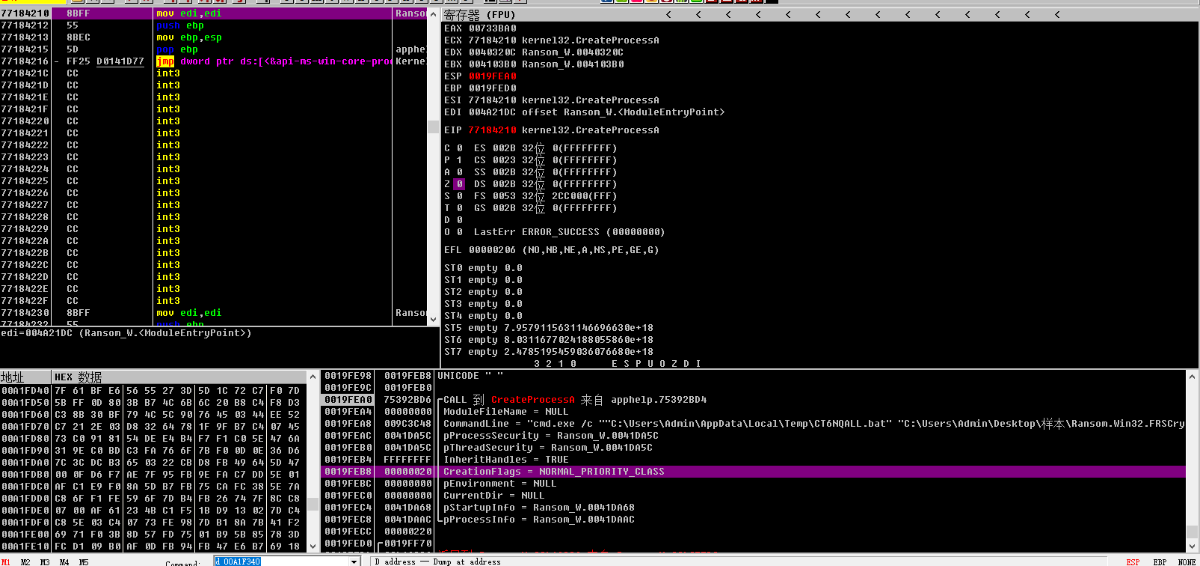Select the highlighted Z zero flag bit
The height and width of the screenshot is (566, 1200).
[459, 184]
